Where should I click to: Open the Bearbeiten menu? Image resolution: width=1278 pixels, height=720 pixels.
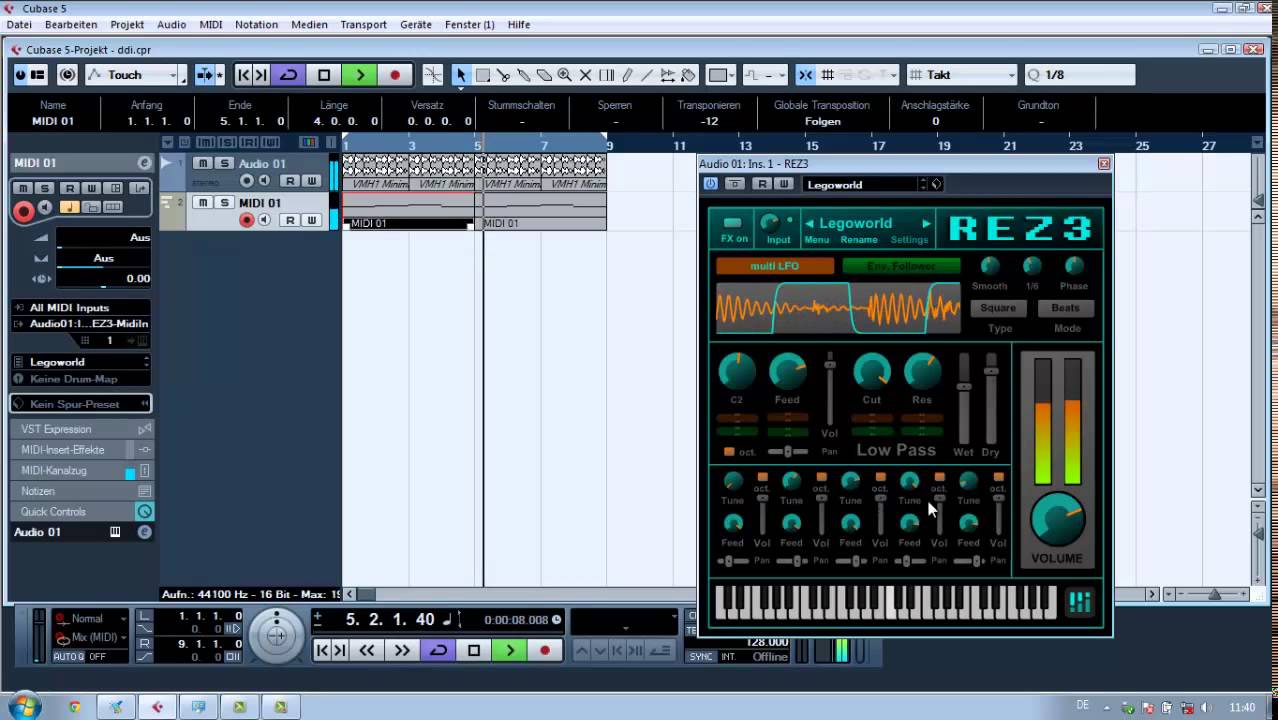(x=71, y=24)
